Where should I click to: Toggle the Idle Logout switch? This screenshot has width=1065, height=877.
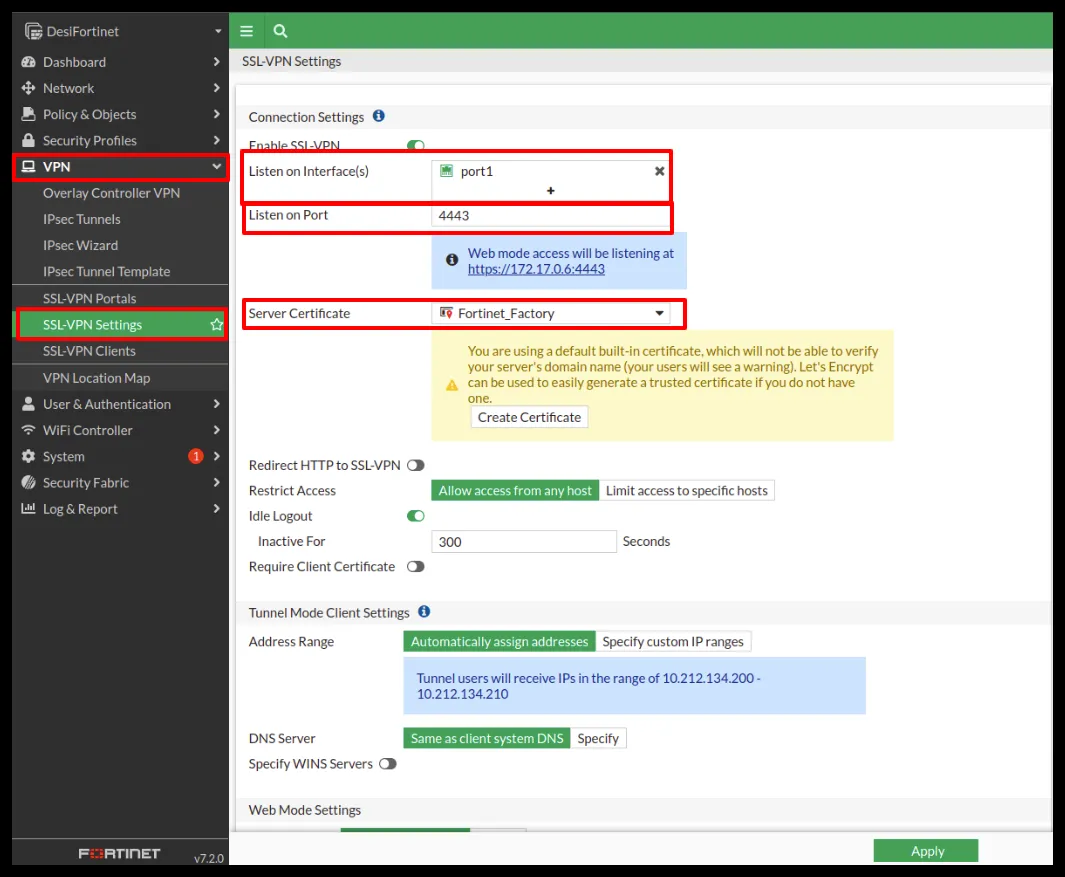(x=416, y=516)
